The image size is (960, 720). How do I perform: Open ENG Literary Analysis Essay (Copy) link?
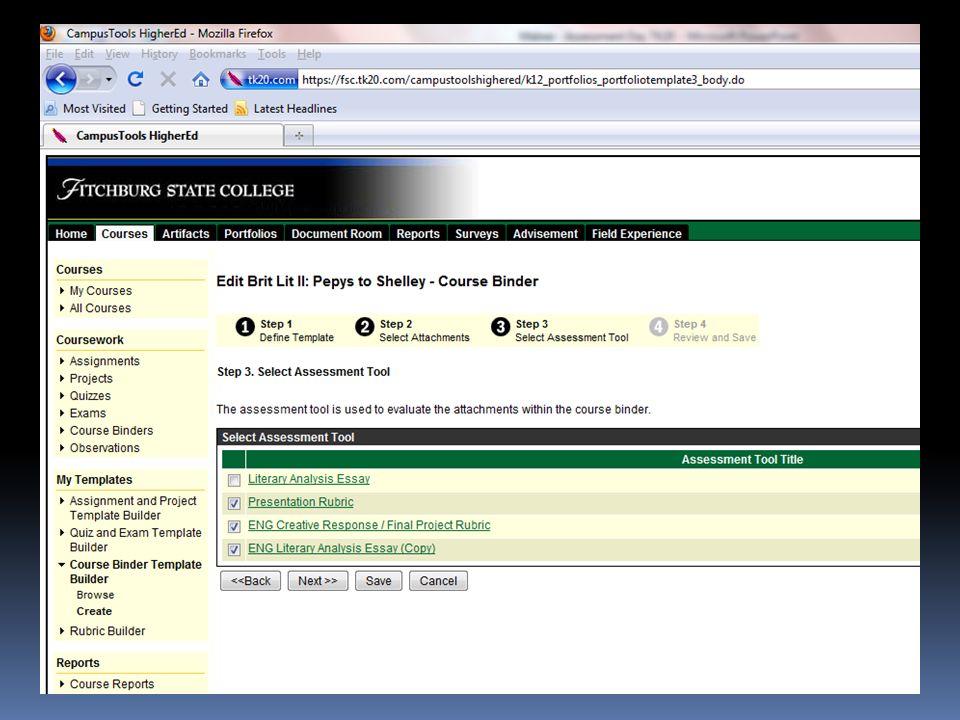pos(342,548)
